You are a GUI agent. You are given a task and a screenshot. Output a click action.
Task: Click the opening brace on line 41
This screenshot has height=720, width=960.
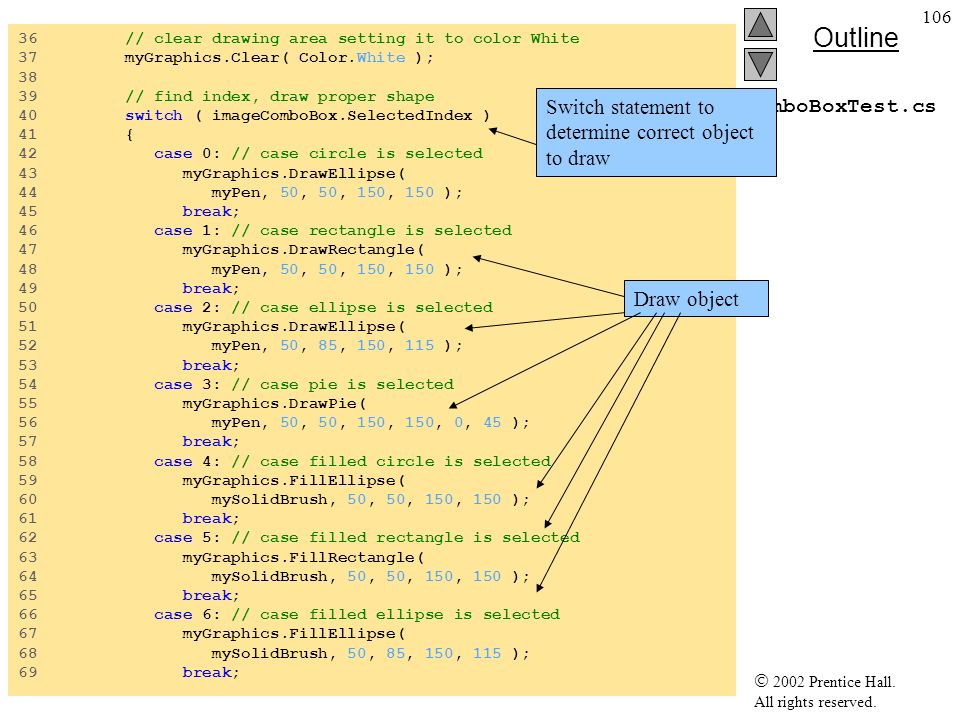(x=129, y=135)
